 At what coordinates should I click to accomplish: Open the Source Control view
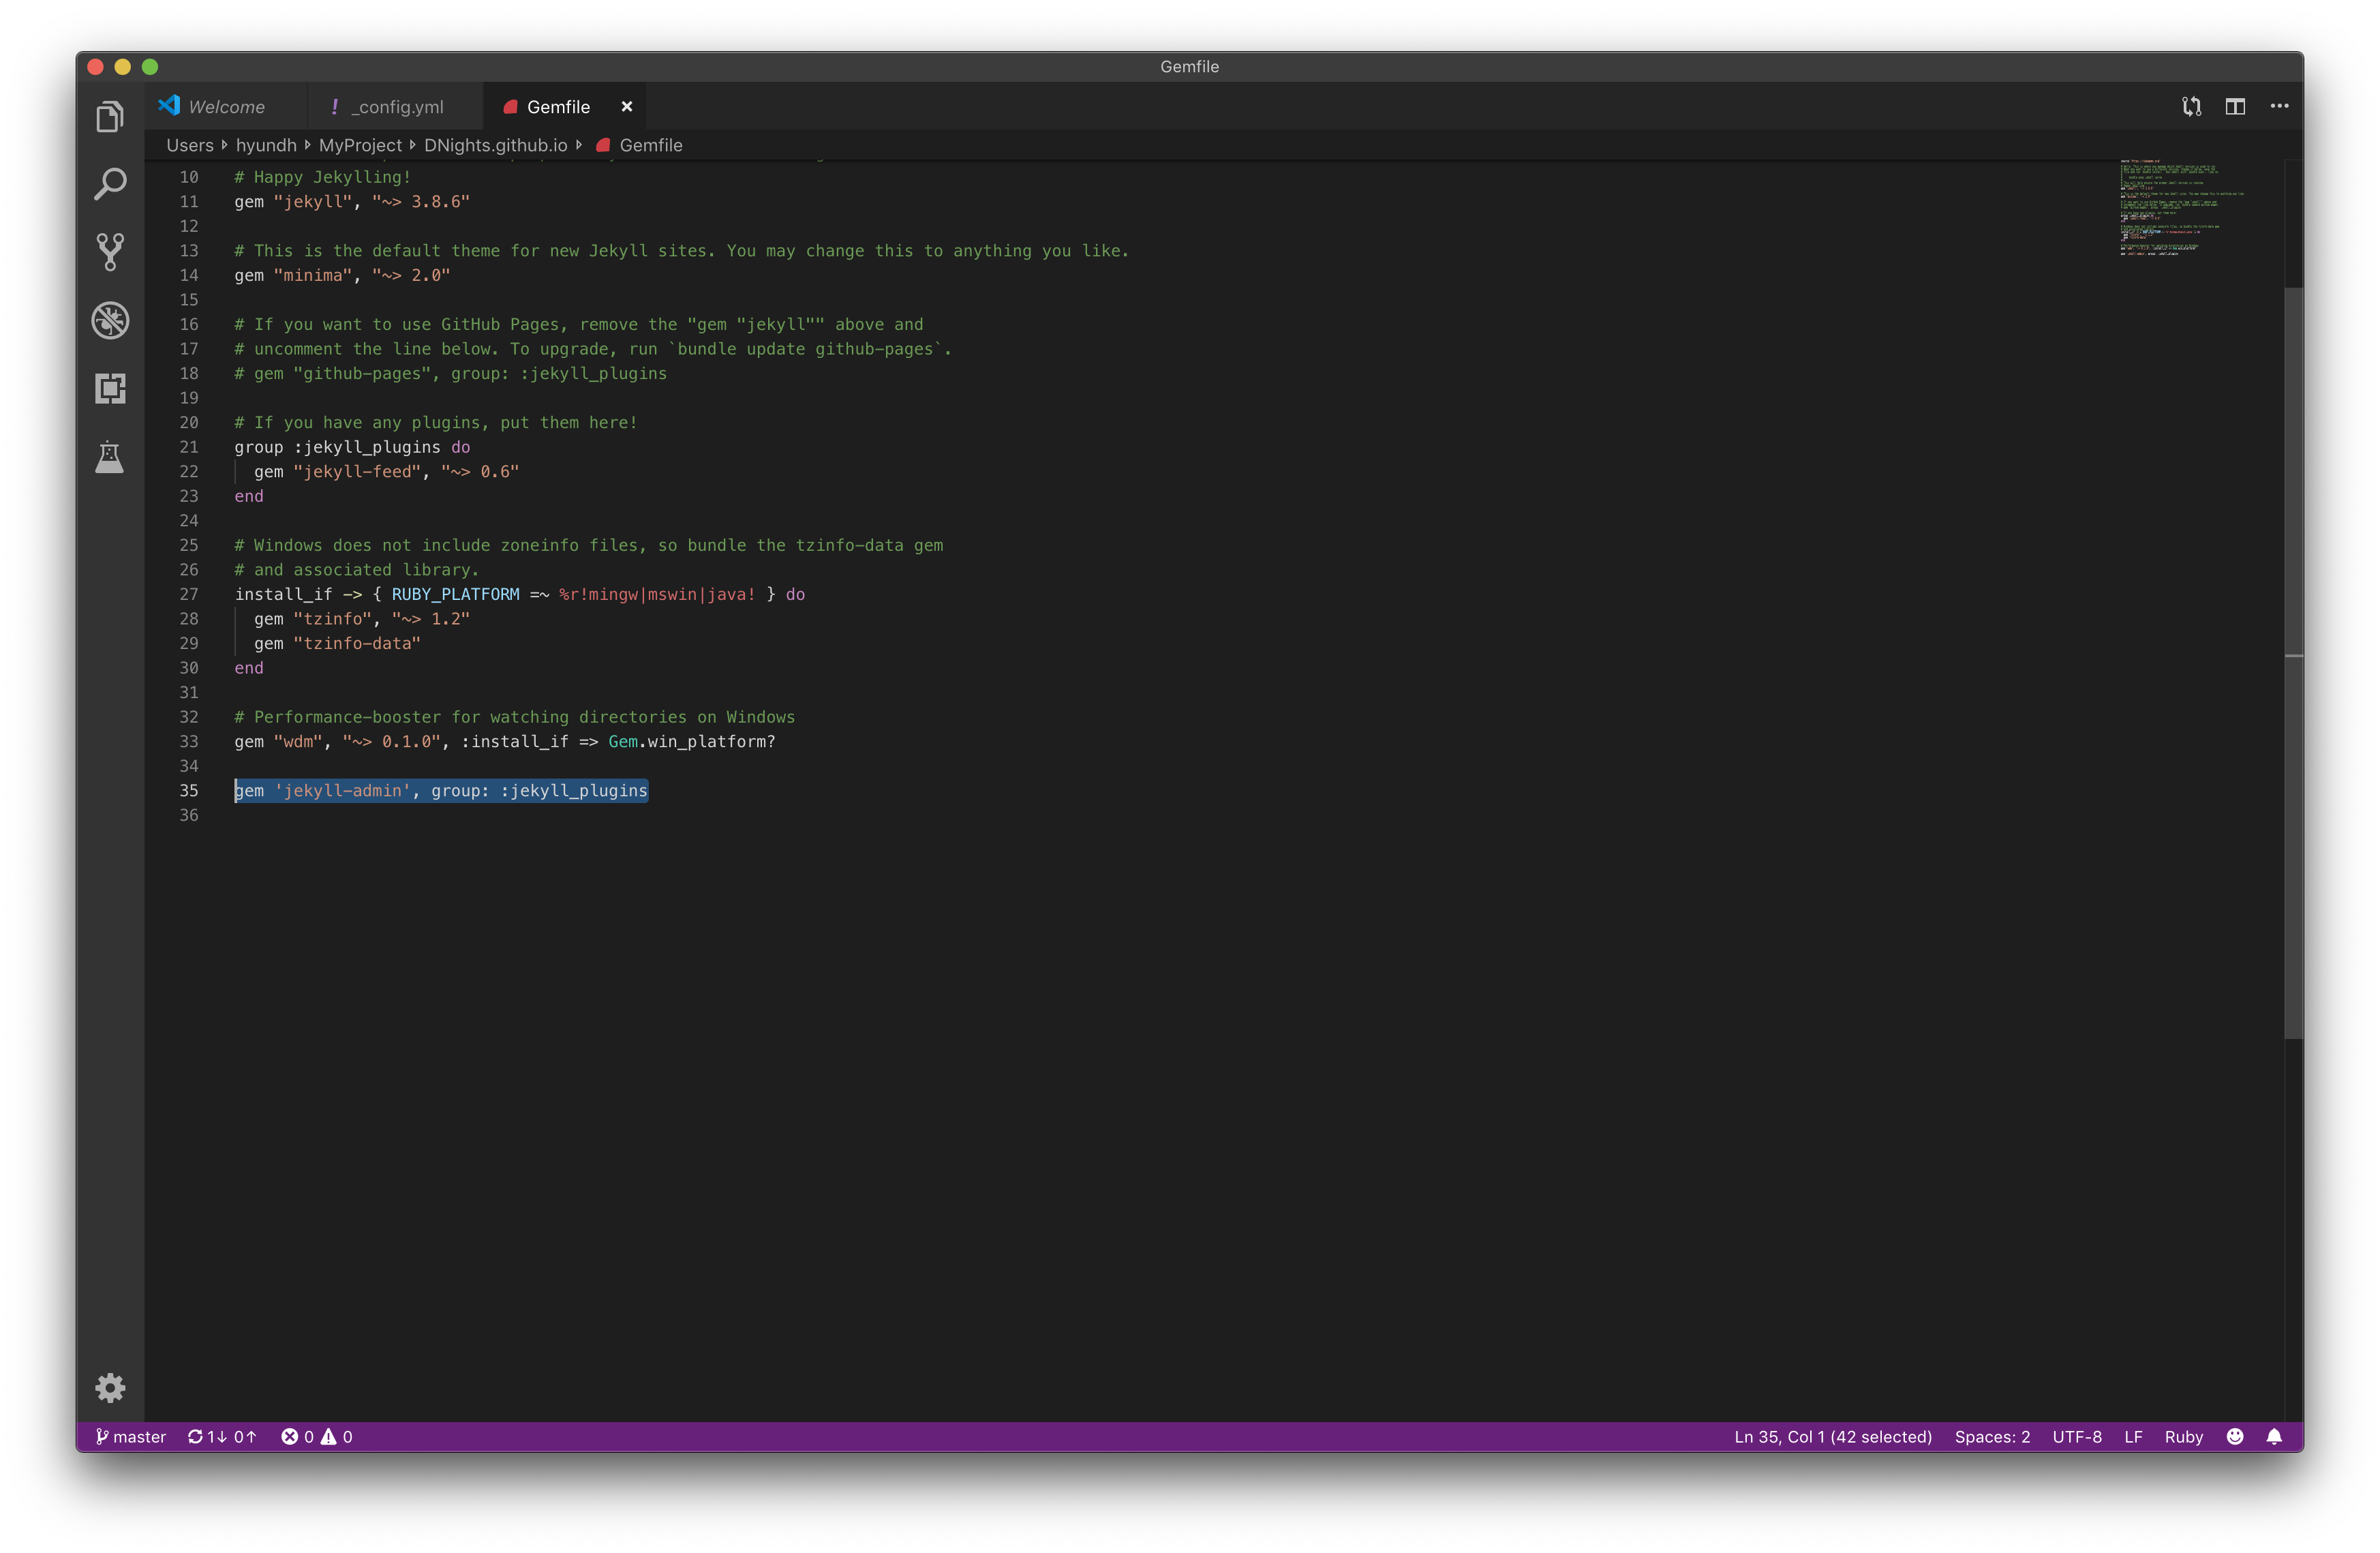click(110, 252)
